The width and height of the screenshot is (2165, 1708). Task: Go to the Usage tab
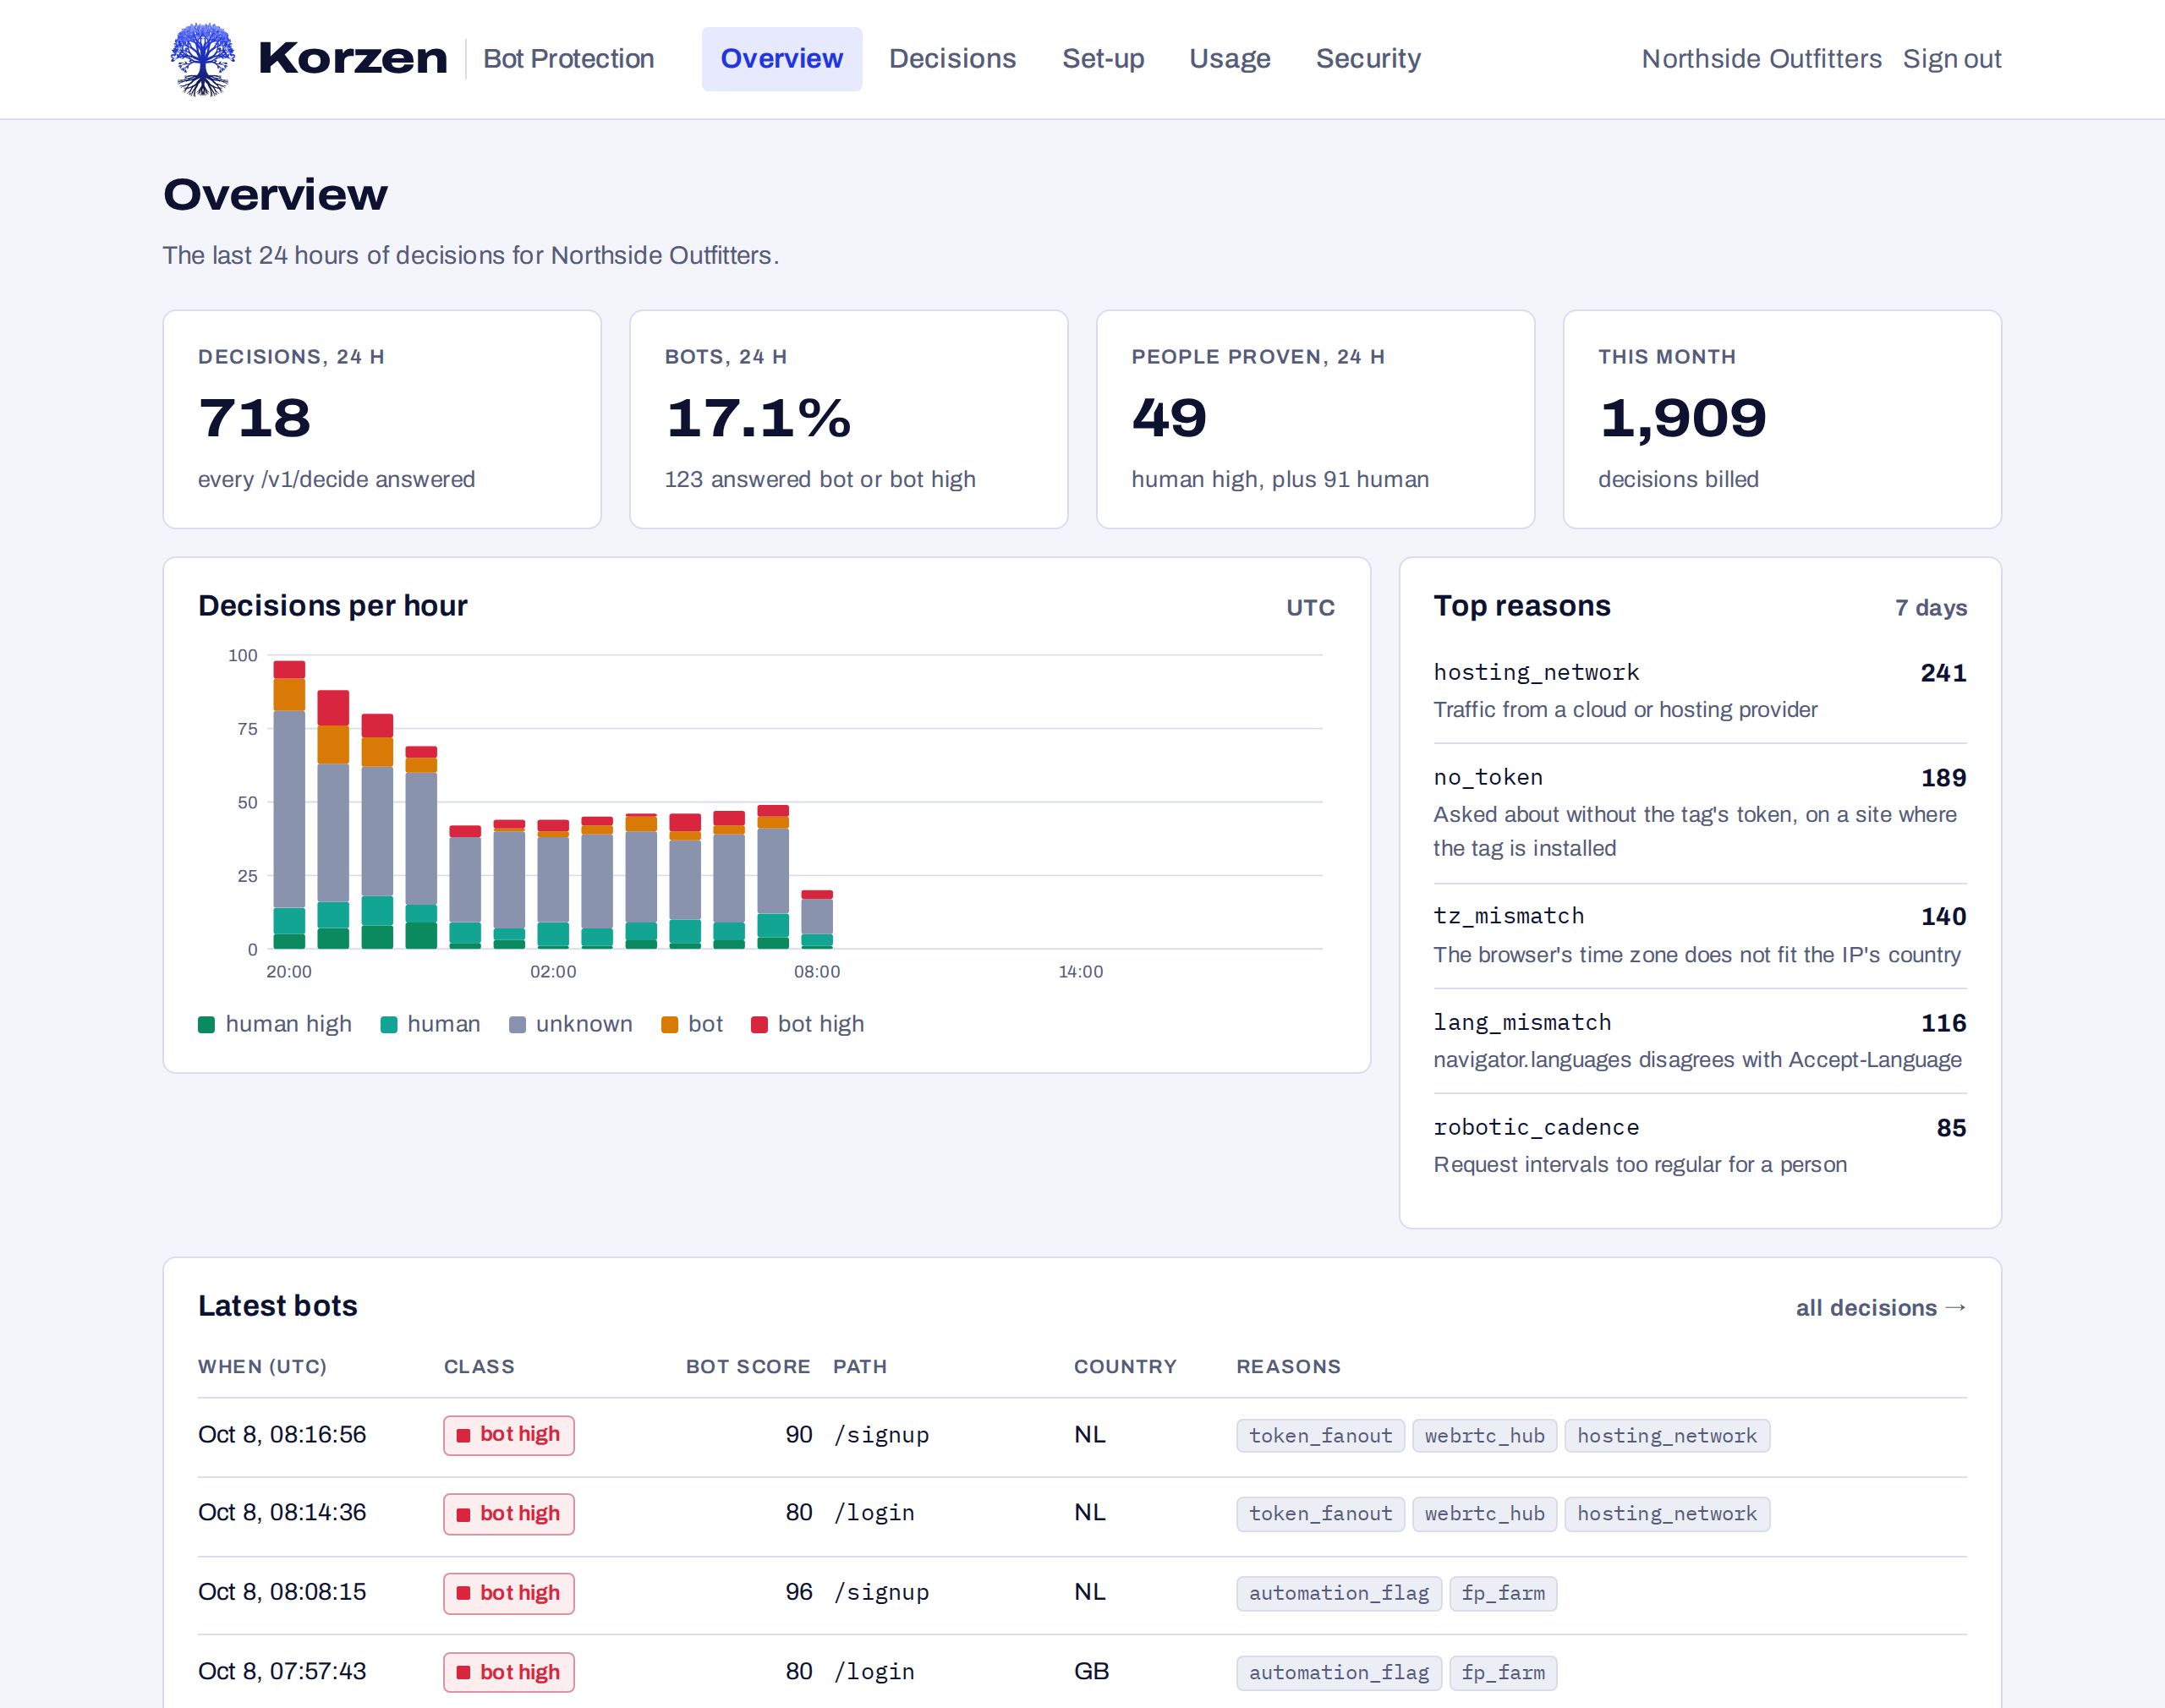tap(1229, 59)
